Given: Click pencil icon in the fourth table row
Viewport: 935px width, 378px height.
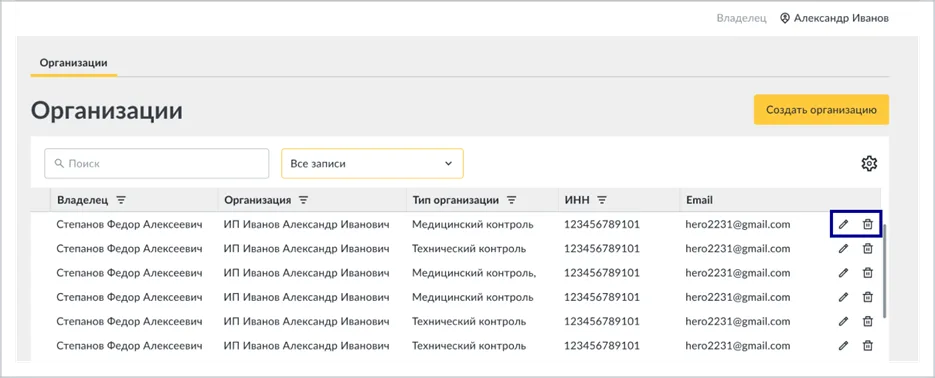Looking at the screenshot, I should tap(843, 297).
